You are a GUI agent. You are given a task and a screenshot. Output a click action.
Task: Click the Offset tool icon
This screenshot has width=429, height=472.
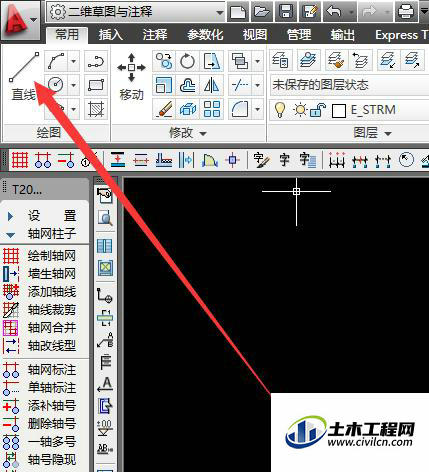point(187,85)
